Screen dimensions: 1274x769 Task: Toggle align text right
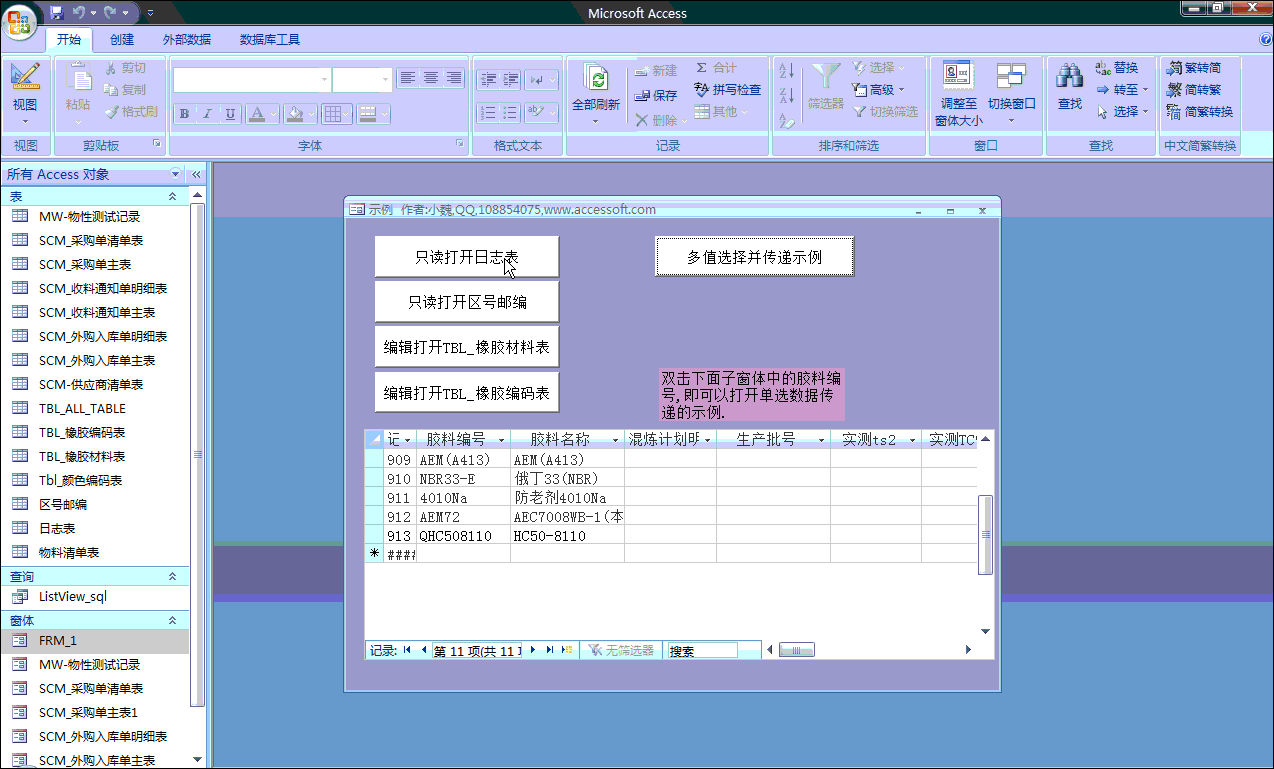[x=453, y=78]
